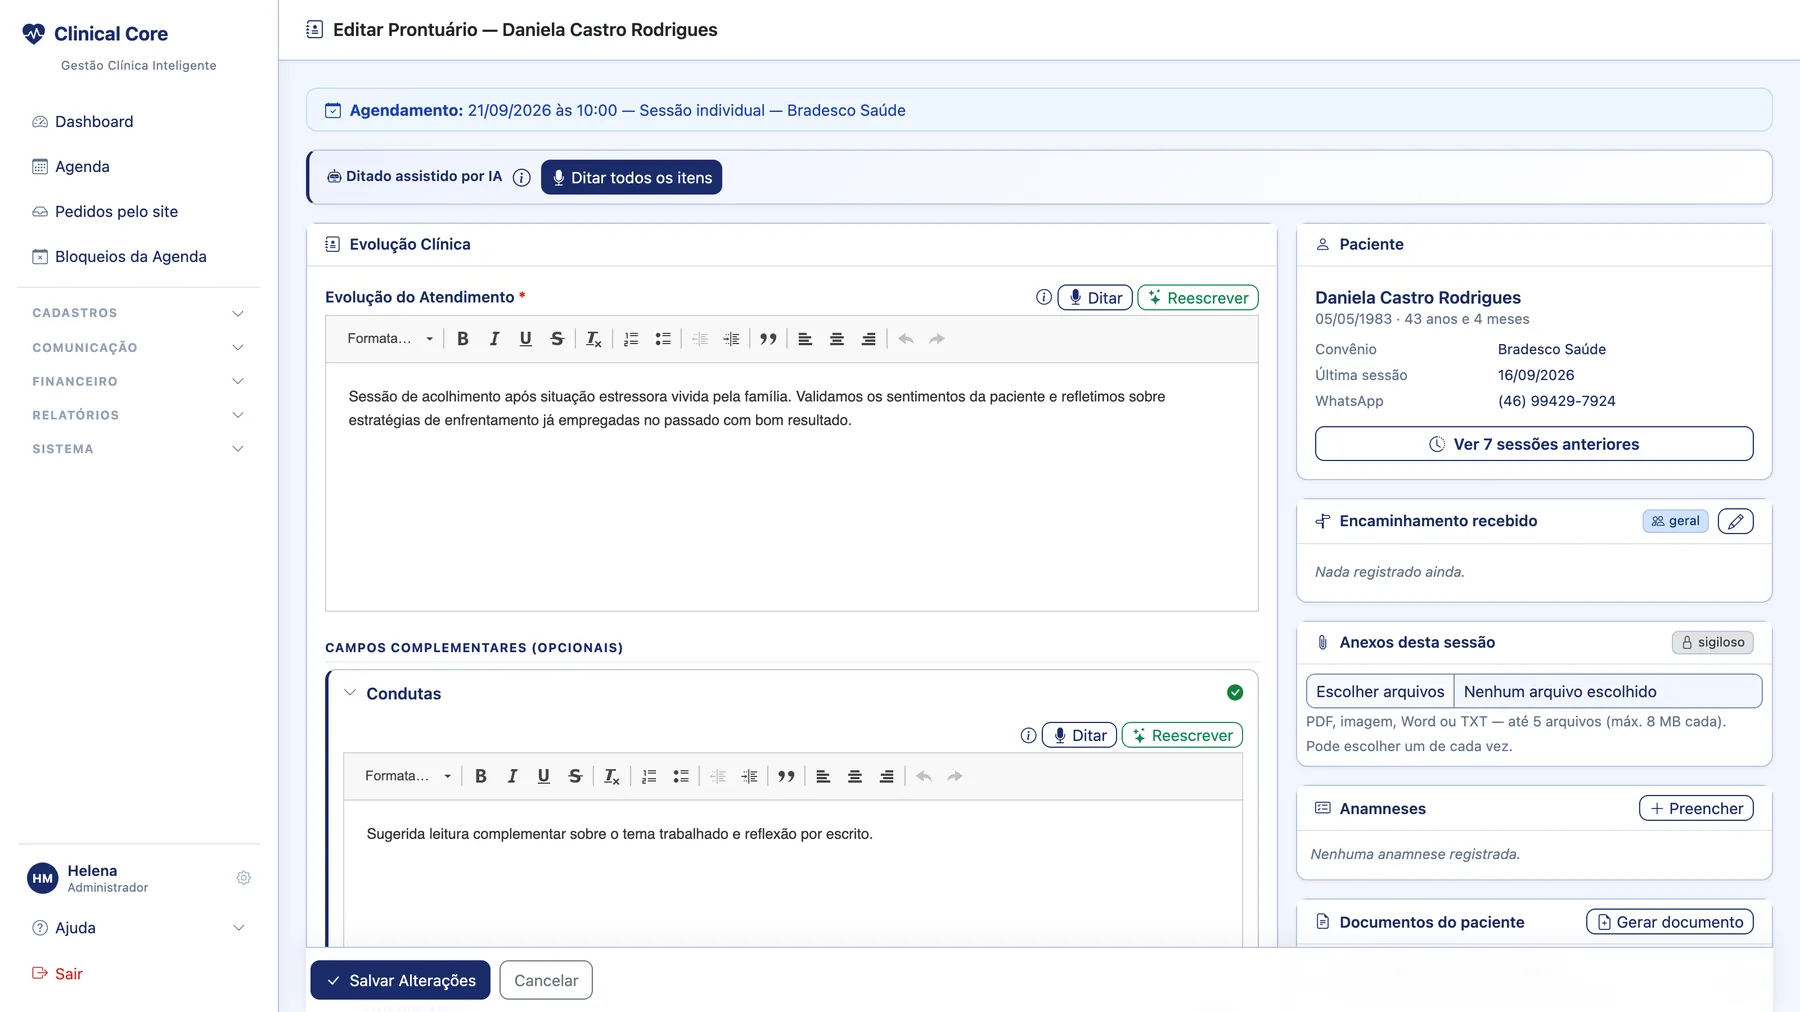This screenshot has width=1800, height=1012.
Task: Click info icon beside Ditado assistido por IA
Action: [522, 177]
